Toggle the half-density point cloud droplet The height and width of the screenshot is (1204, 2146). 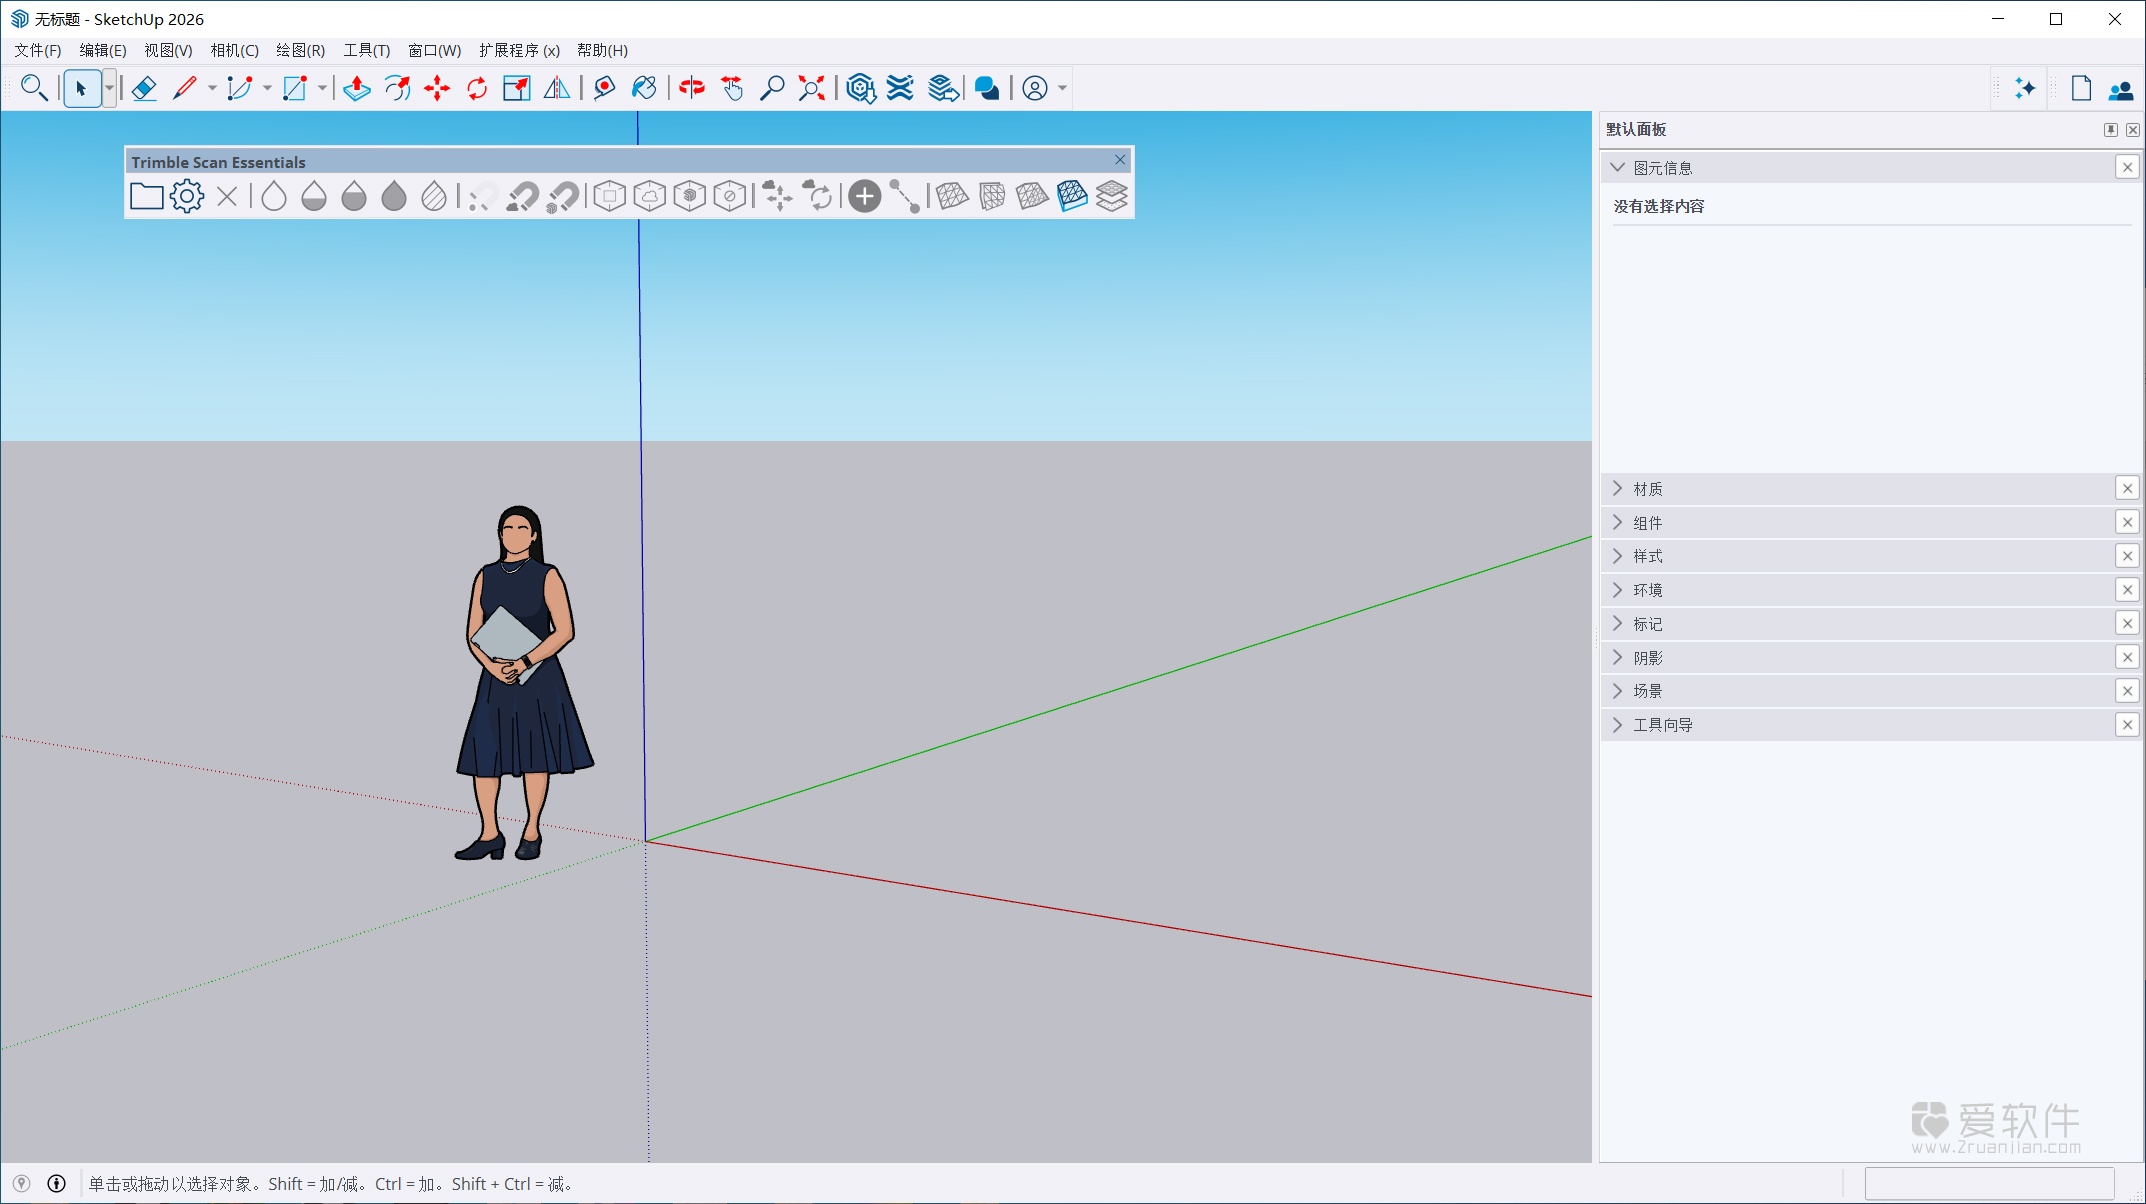313,196
